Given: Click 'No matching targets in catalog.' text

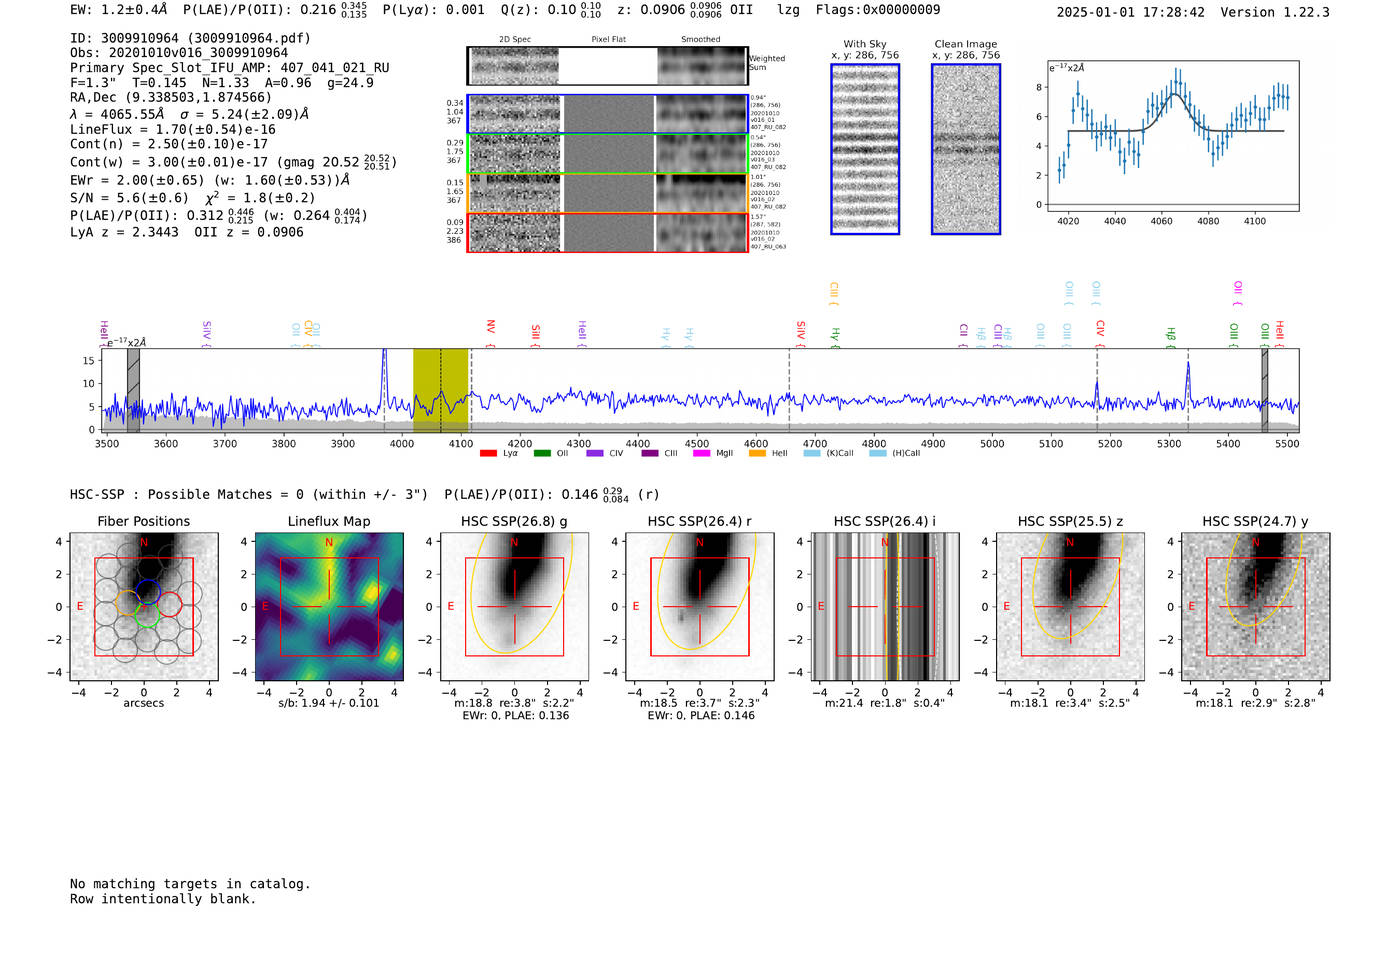Looking at the screenshot, I should [x=190, y=884].
